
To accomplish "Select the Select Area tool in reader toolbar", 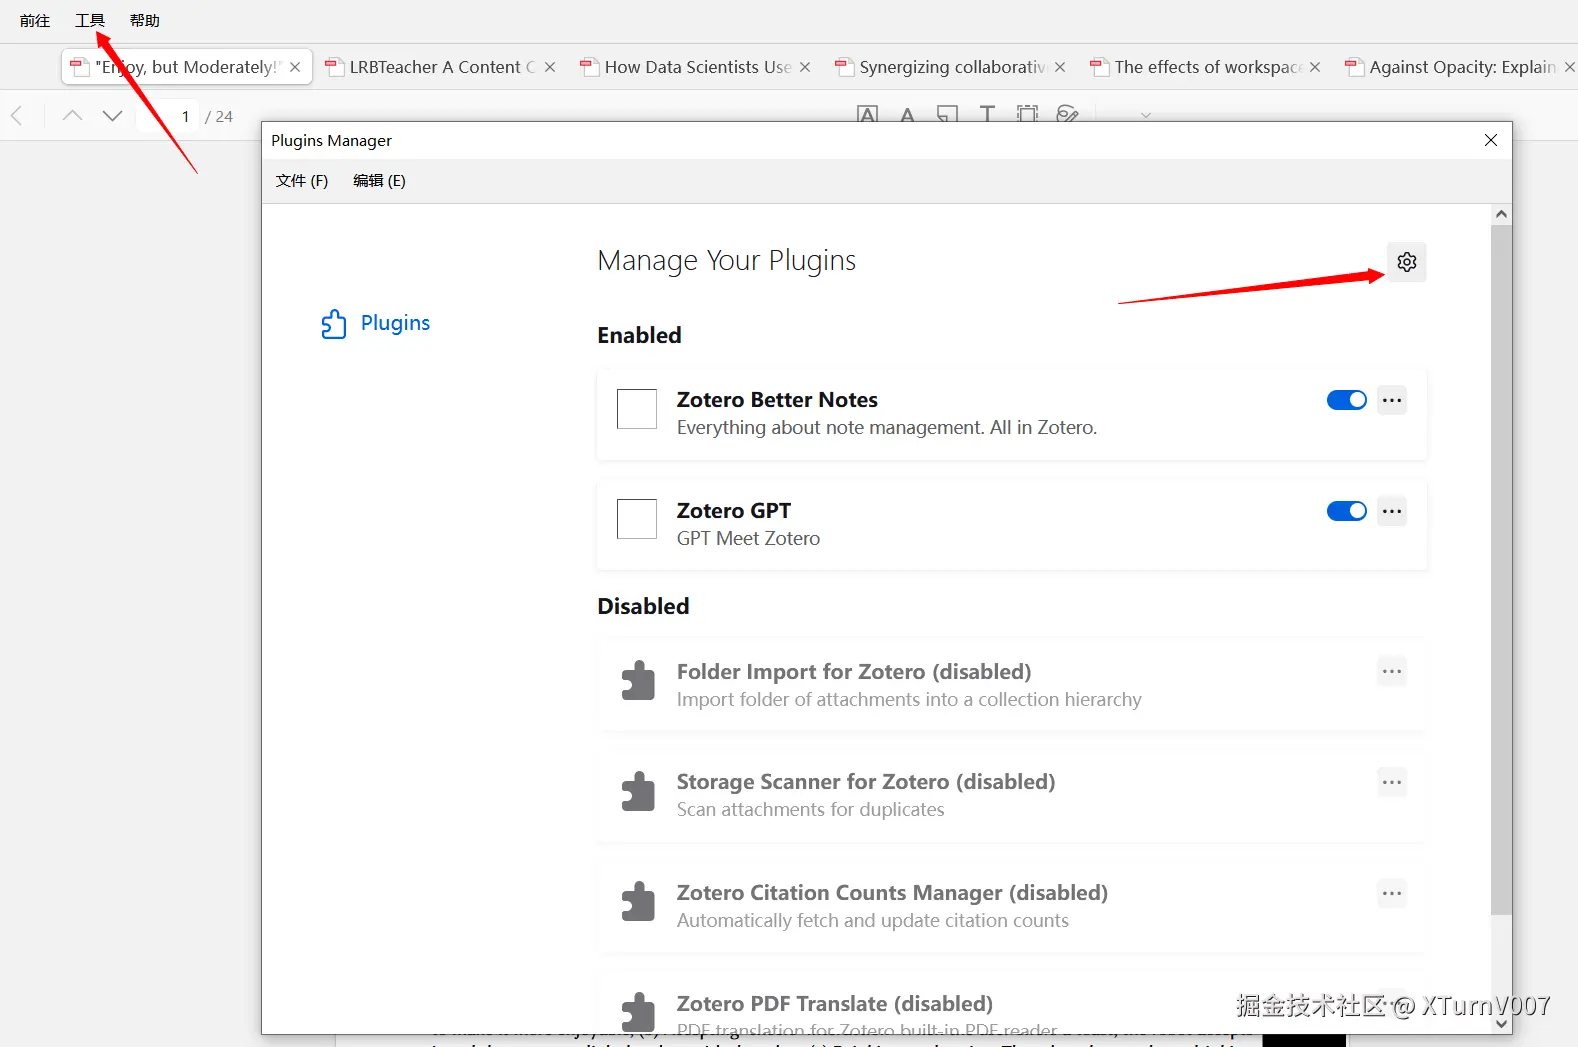I will pyautogui.click(x=1027, y=114).
